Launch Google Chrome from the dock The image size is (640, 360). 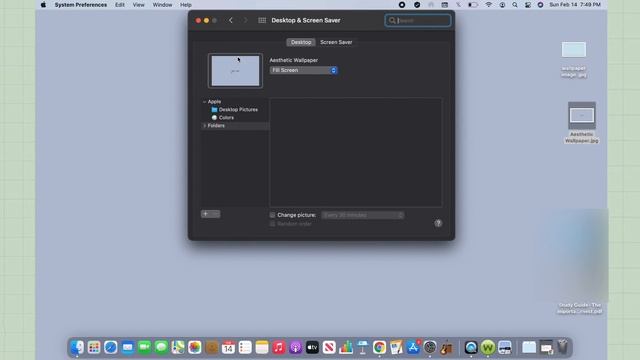(x=379, y=347)
